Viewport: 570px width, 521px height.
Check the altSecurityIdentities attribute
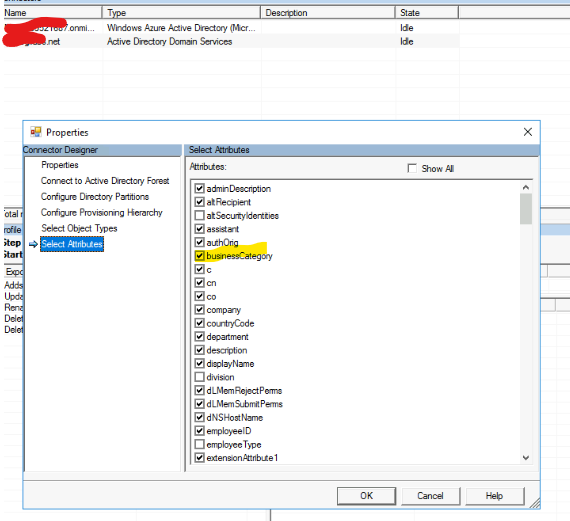pos(199,215)
